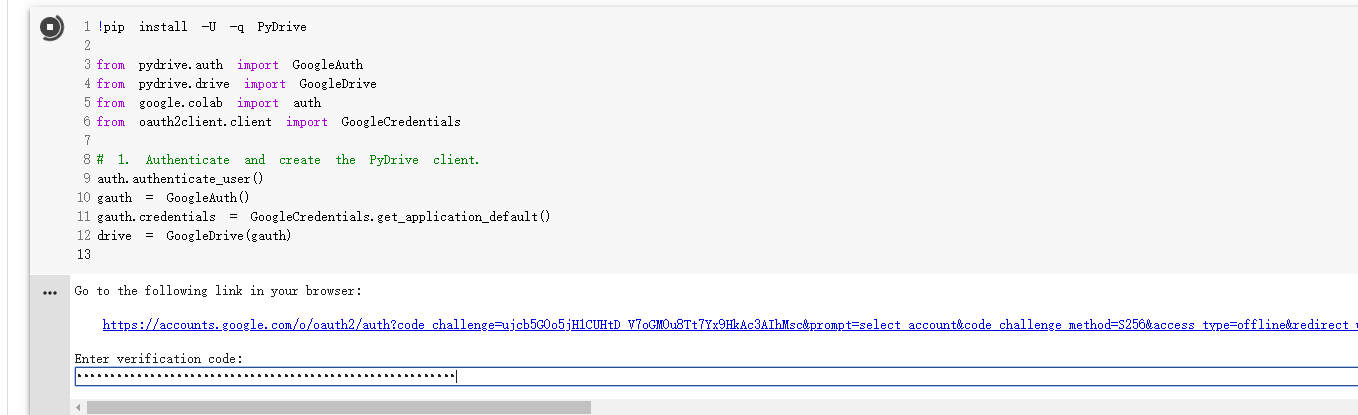Focus the verification code input field
Screen dimensions: 1358x415
[716, 377]
